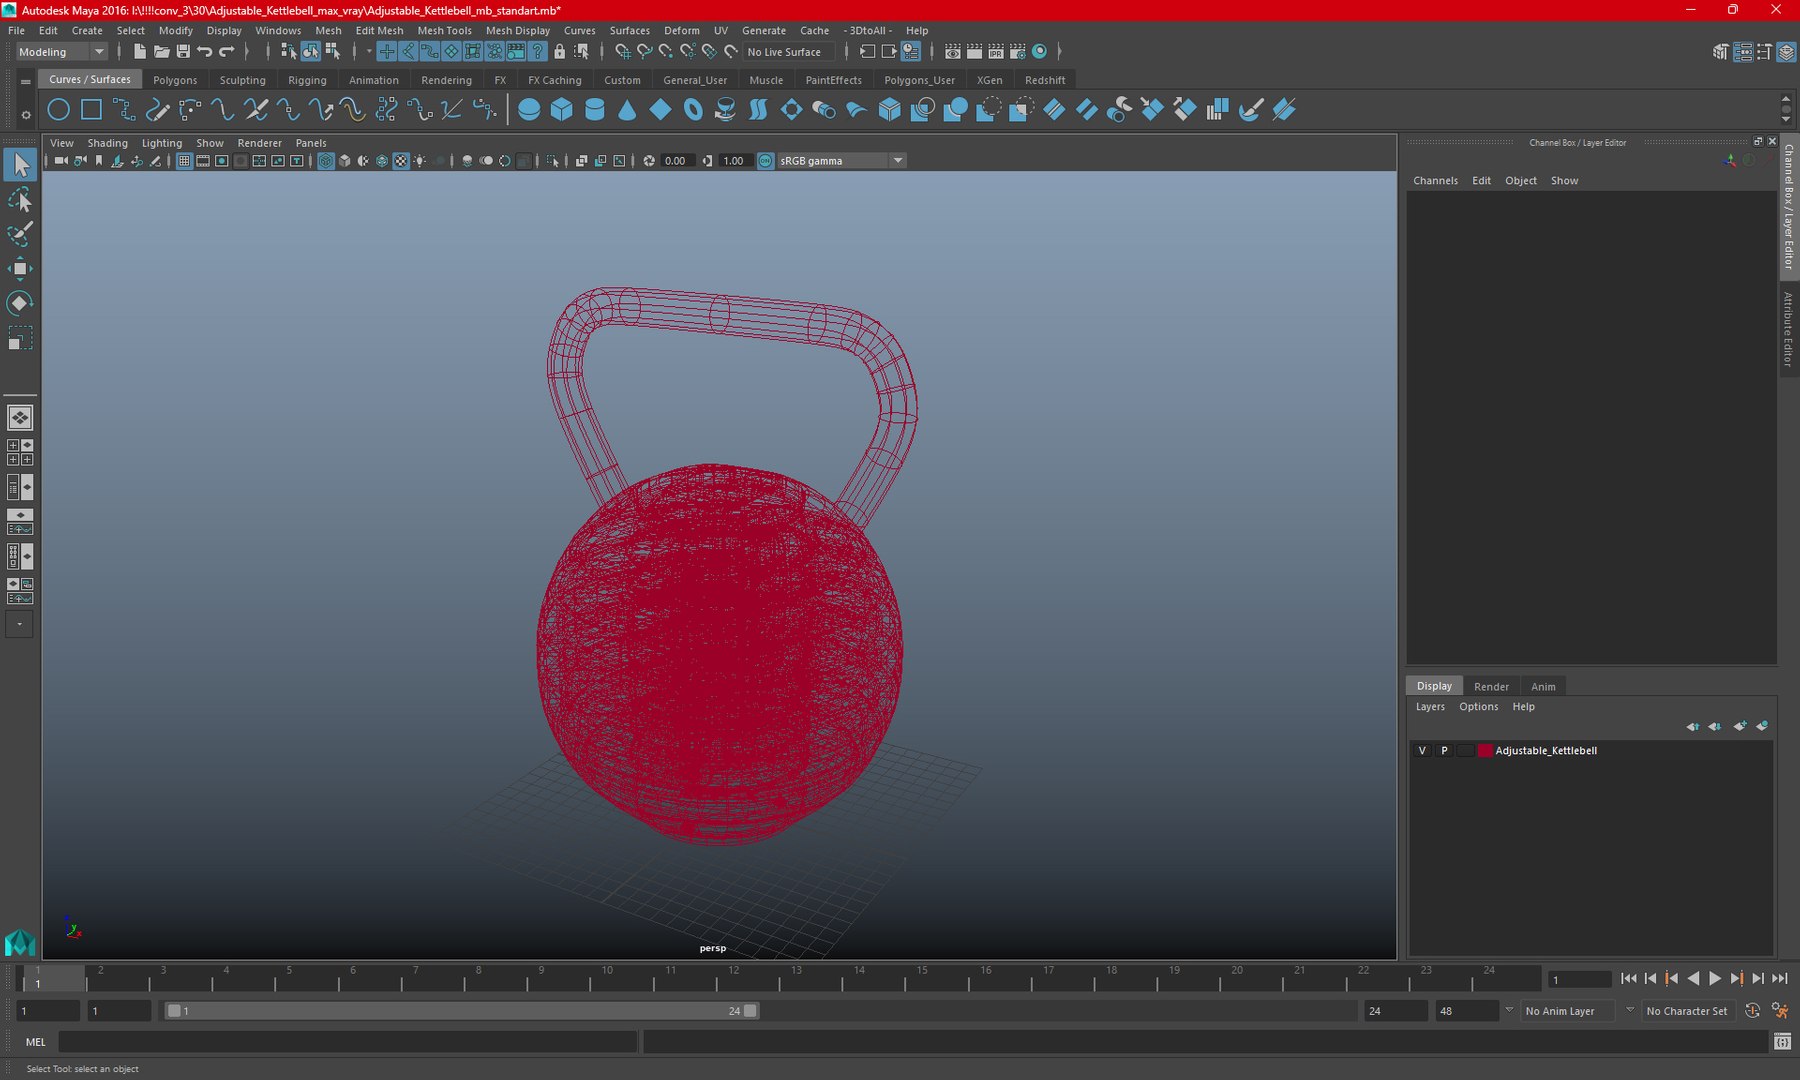Click the time slider current frame marker
The image size is (1800, 1080).
click(x=54, y=979)
